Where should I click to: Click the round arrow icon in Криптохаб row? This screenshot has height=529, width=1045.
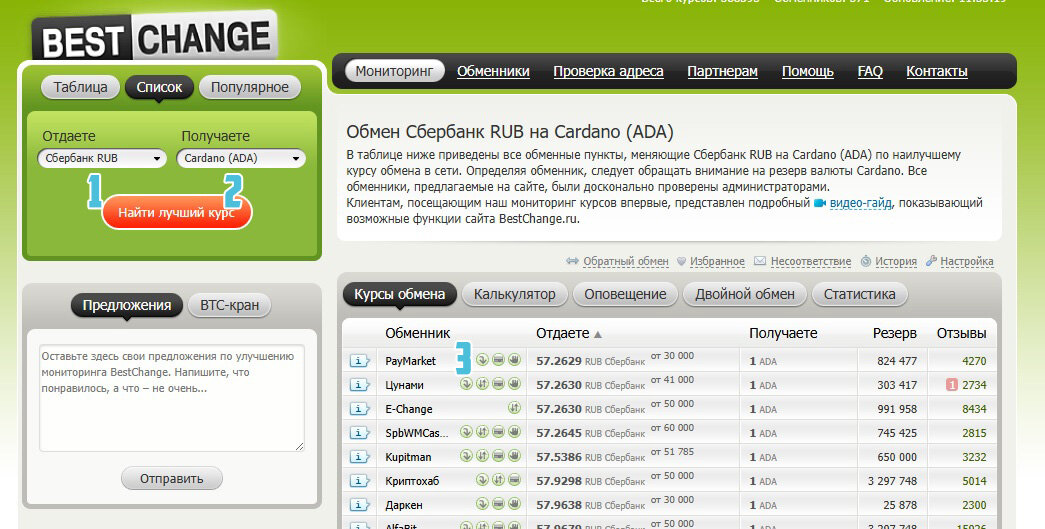(x=483, y=480)
